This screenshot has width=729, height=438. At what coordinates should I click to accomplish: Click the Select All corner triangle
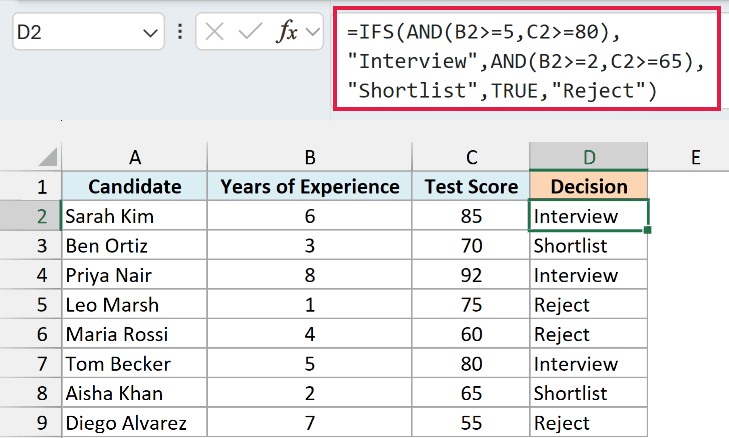[48, 157]
